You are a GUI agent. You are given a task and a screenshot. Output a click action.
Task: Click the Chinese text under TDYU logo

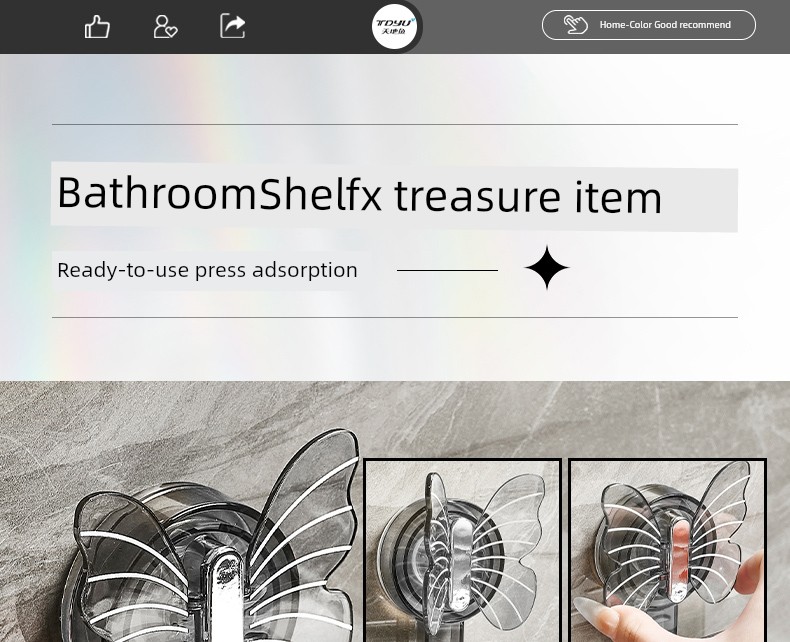pos(394,32)
